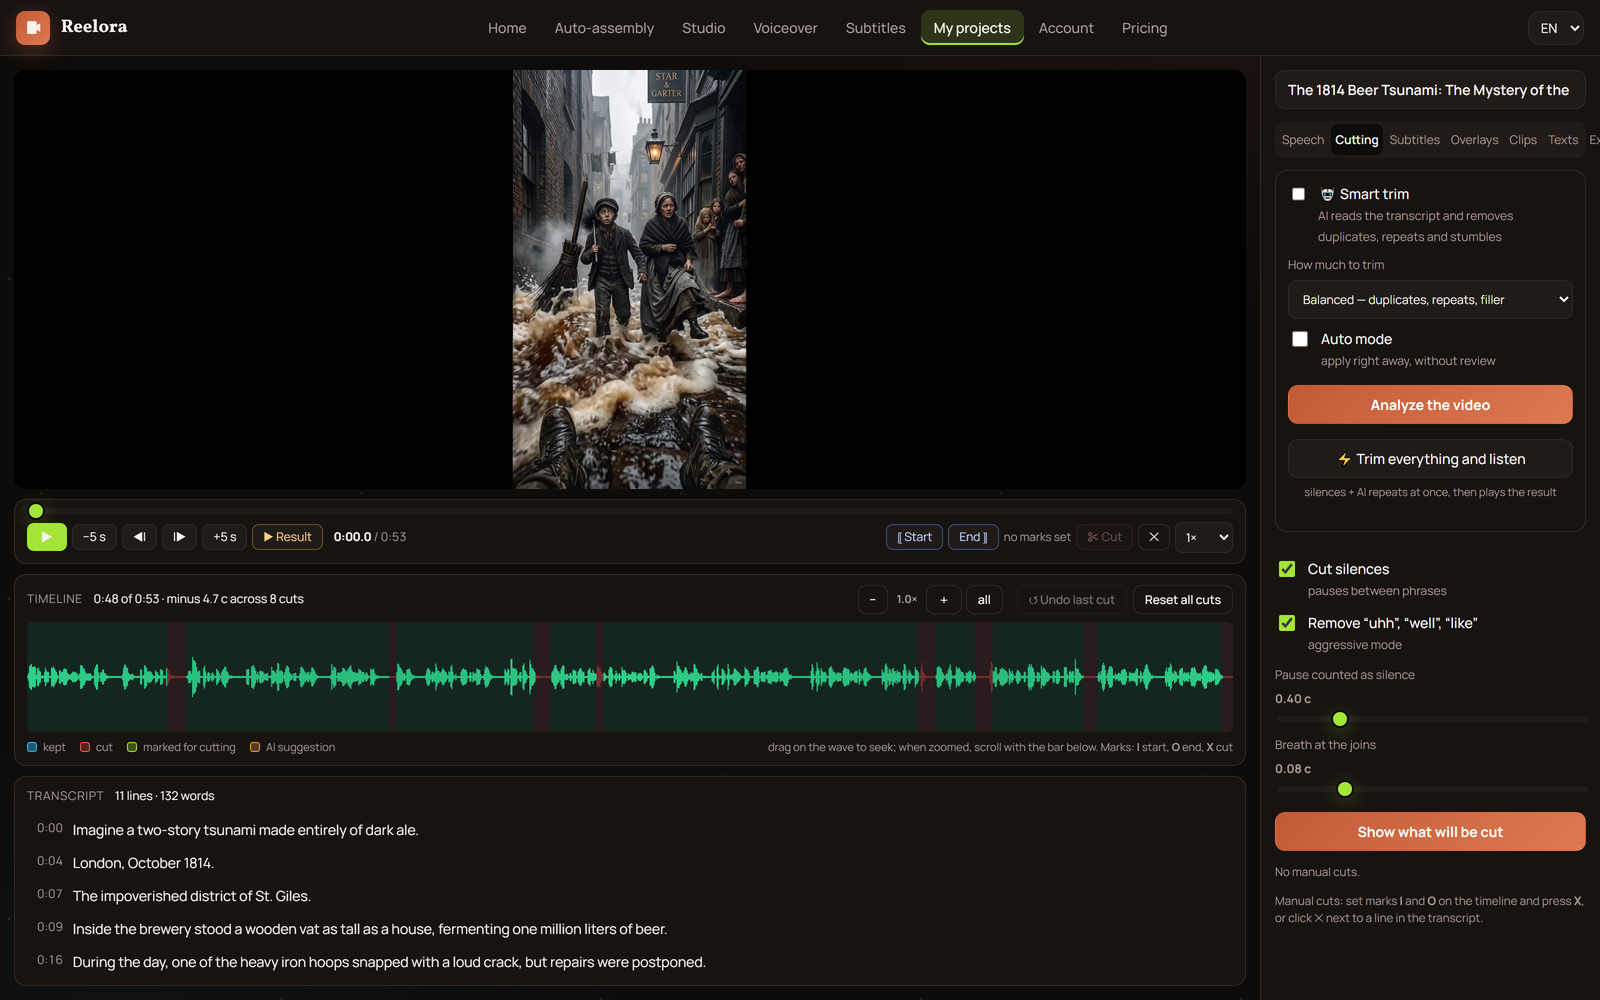Screen dimensions: 1600x1000
Task: Open the Texts tab
Action: [1562, 140]
